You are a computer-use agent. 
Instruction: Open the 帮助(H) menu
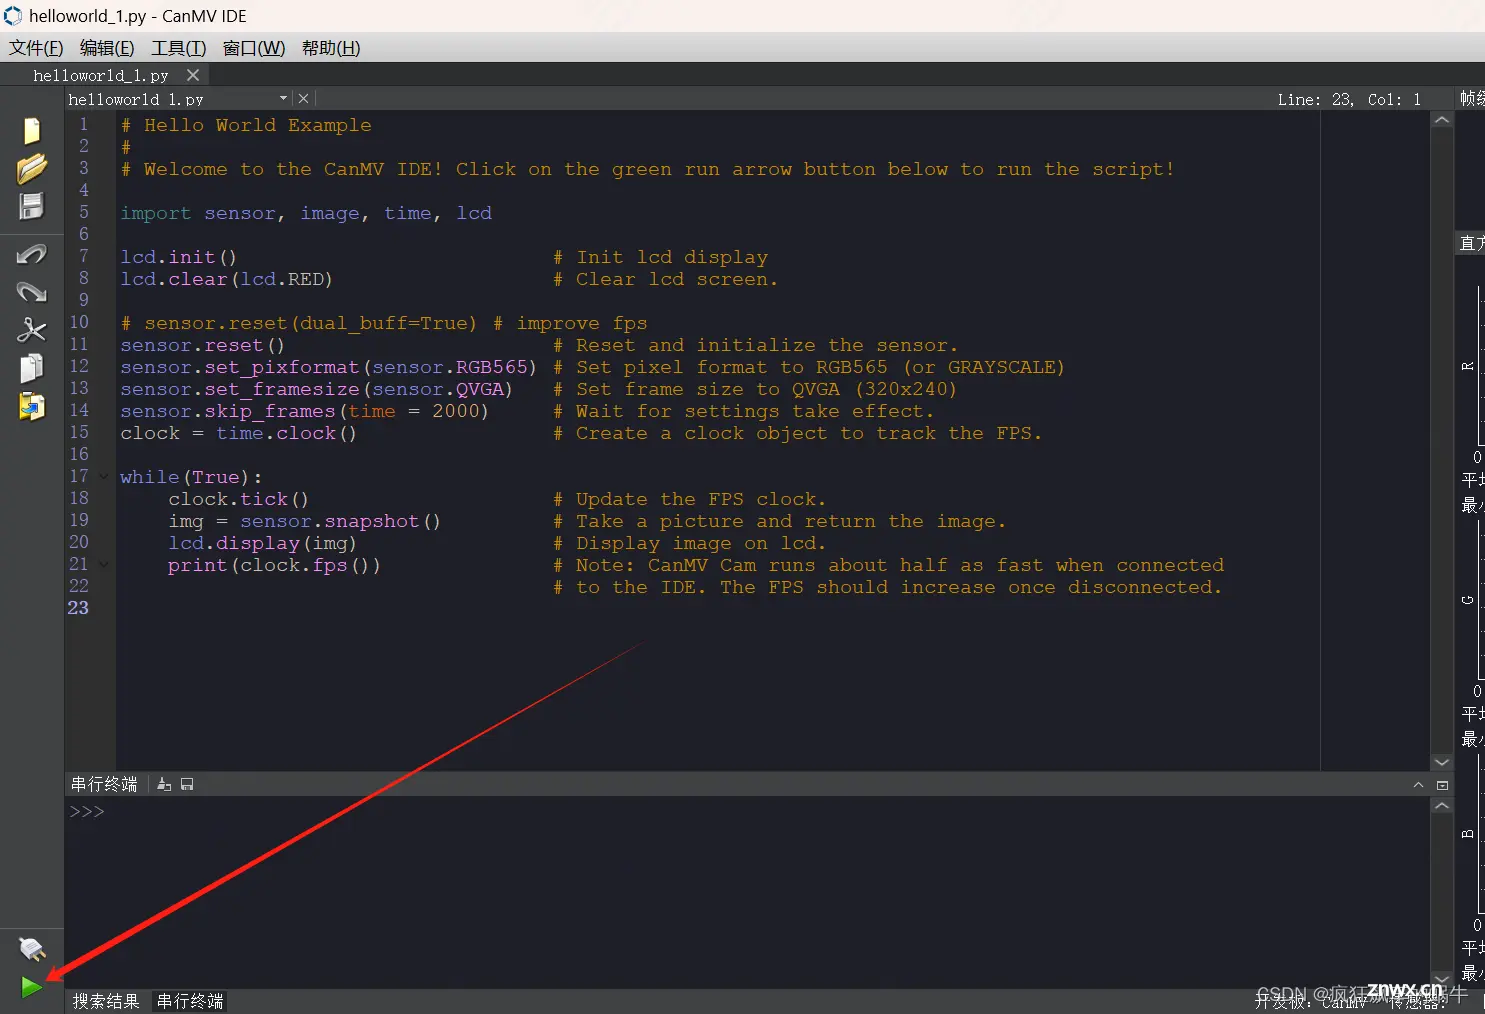(x=331, y=48)
